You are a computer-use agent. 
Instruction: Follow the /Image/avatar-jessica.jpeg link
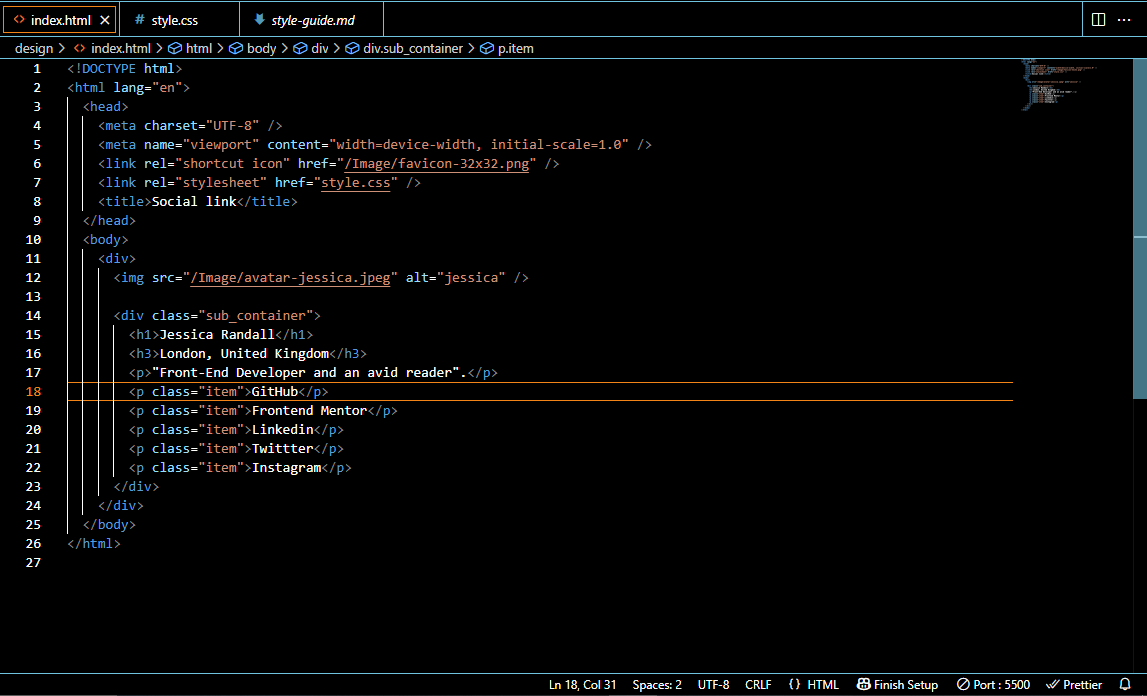pos(290,277)
